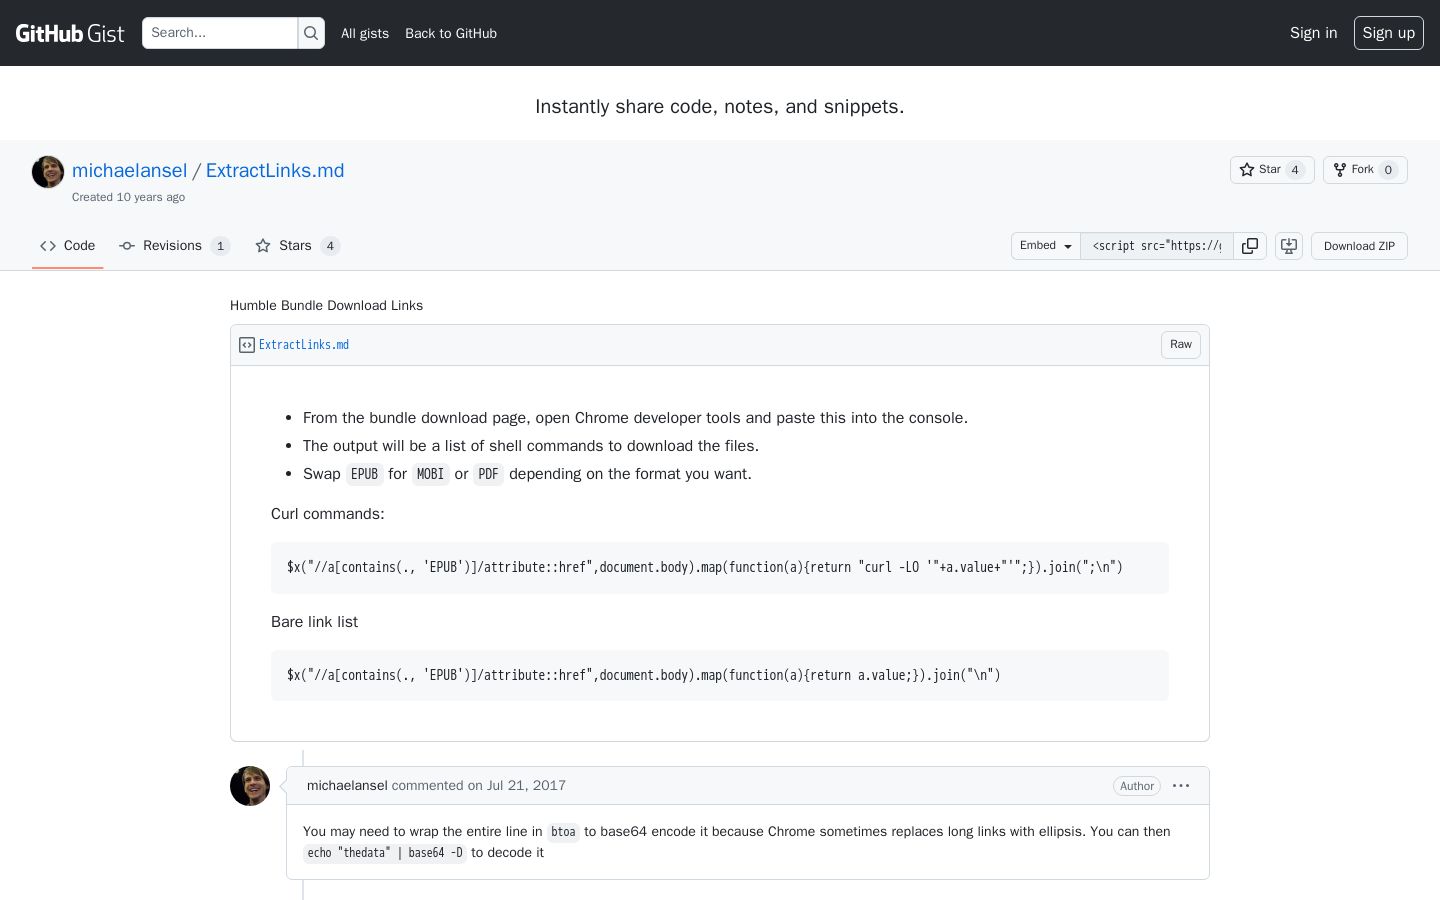Click Download ZIP

coord(1359,246)
